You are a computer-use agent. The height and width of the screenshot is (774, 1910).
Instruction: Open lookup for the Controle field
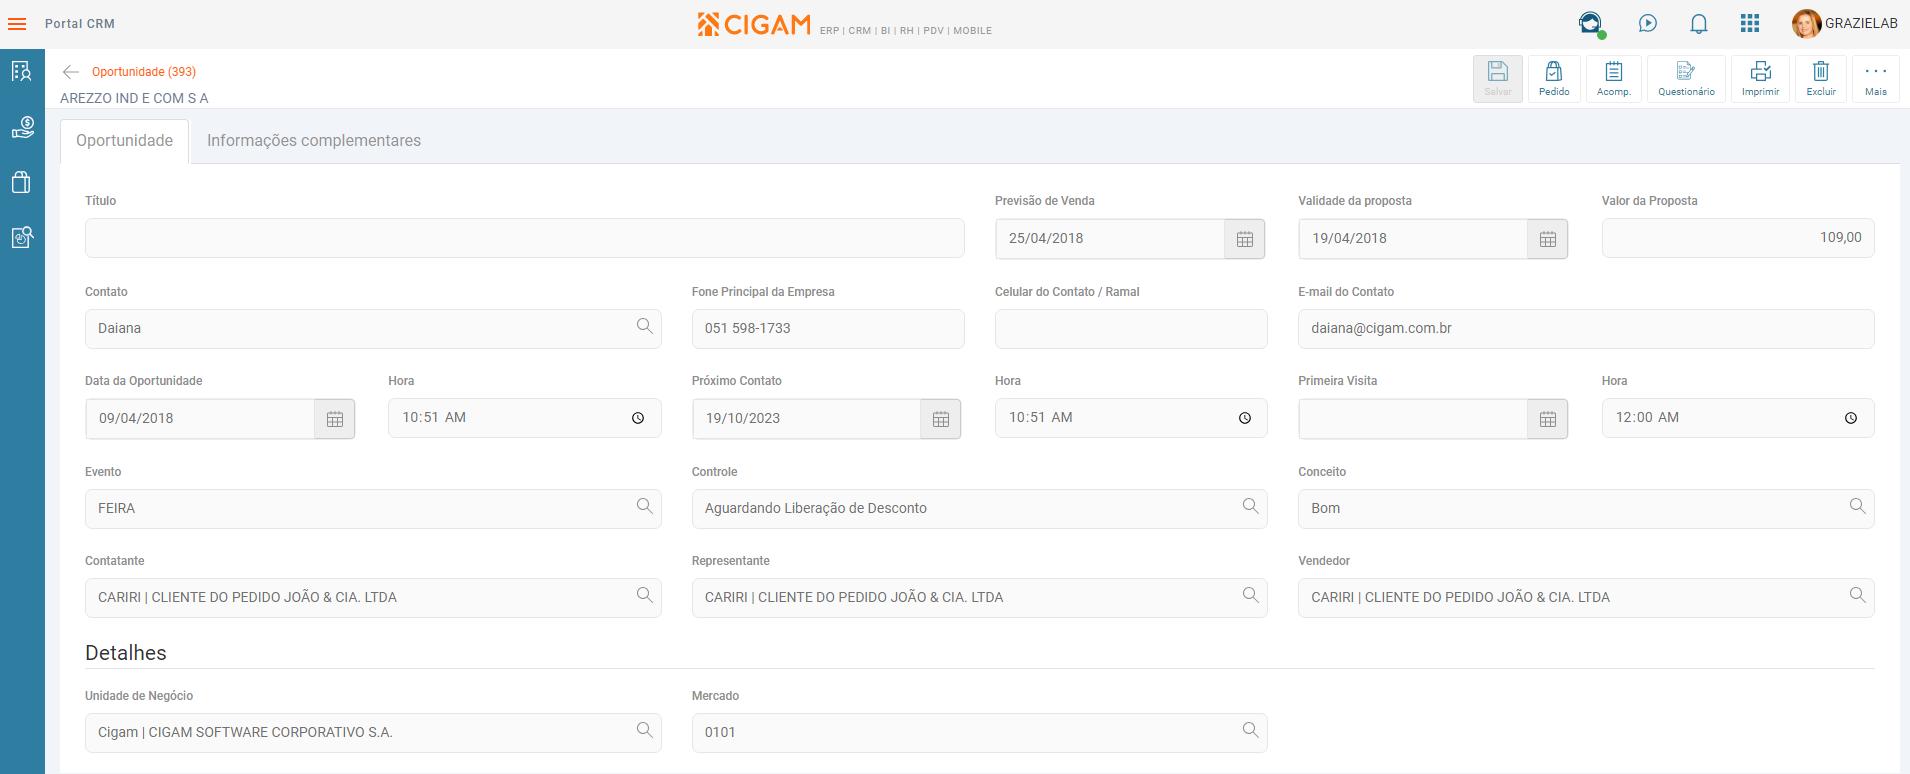click(x=1251, y=506)
